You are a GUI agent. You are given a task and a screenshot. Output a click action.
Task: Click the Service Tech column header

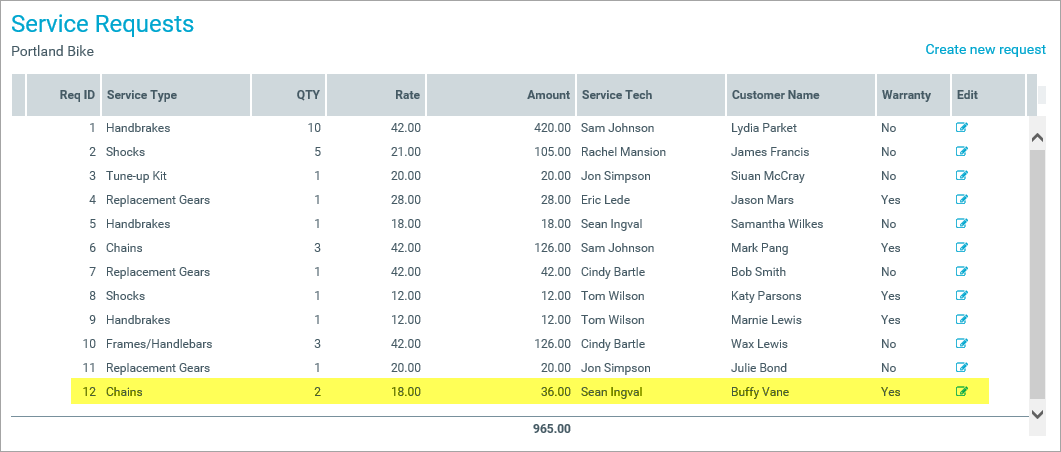click(616, 95)
